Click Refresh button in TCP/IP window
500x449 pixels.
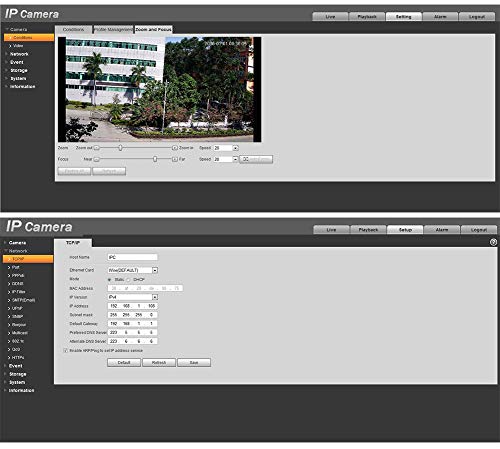(x=159, y=362)
